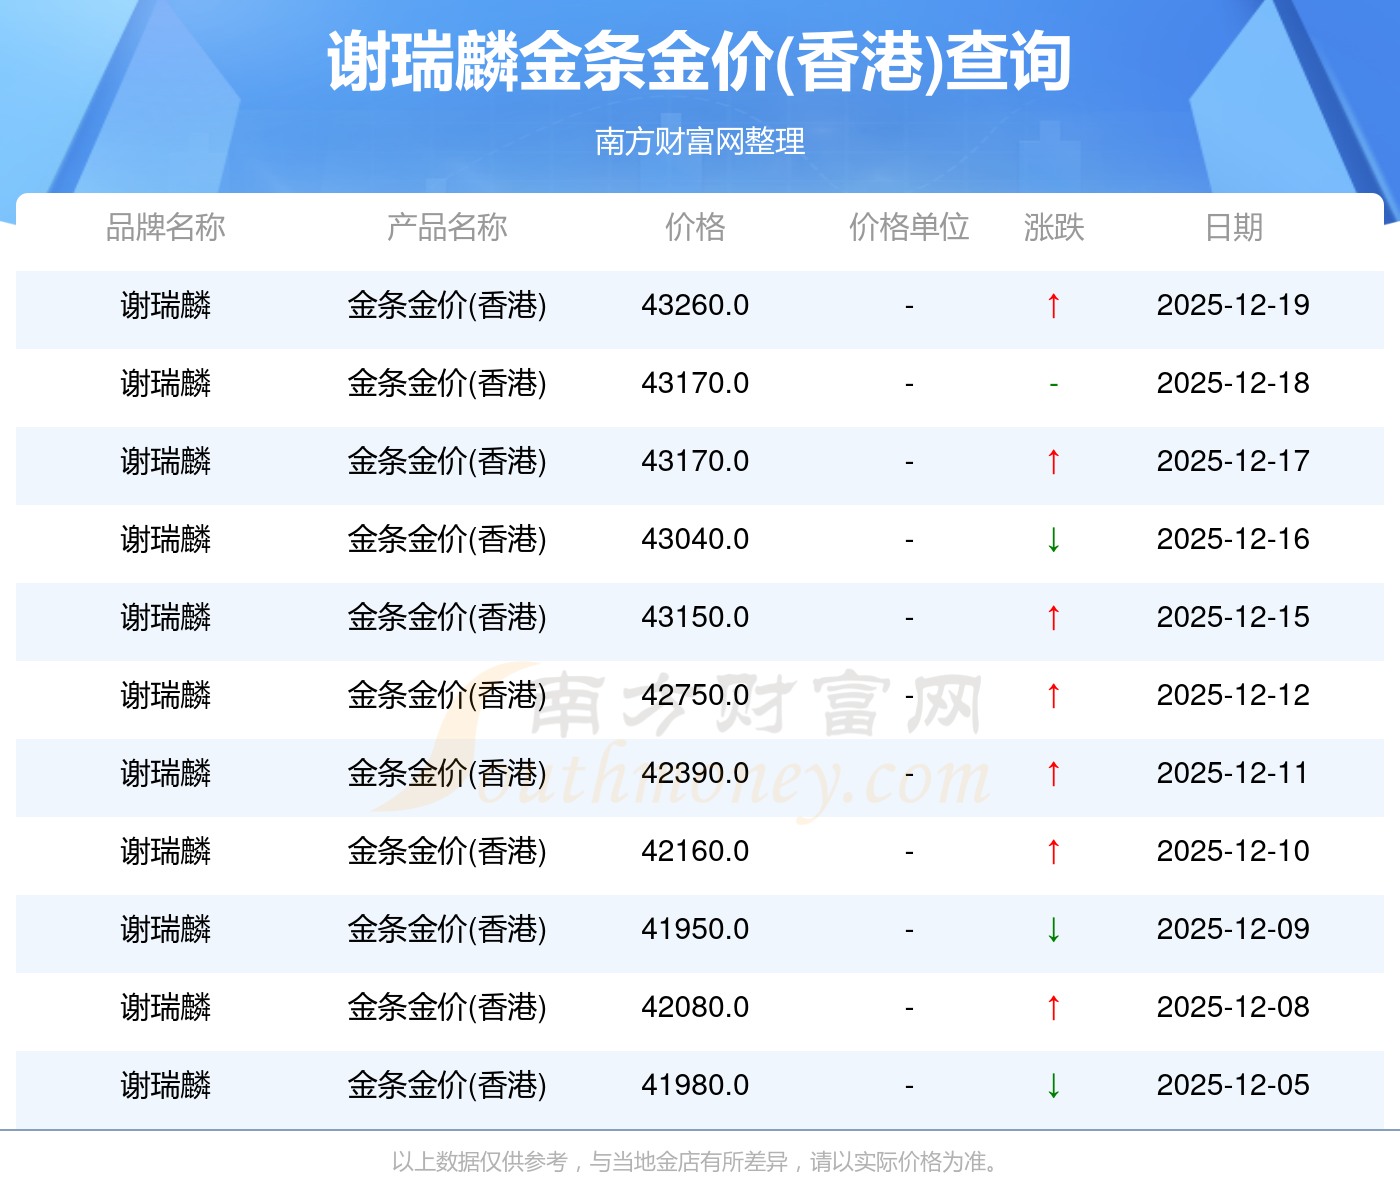1400x1177 pixels.
Task: Click the green dash in the 2025-12-18 row
Action: tap(1054, 384)
